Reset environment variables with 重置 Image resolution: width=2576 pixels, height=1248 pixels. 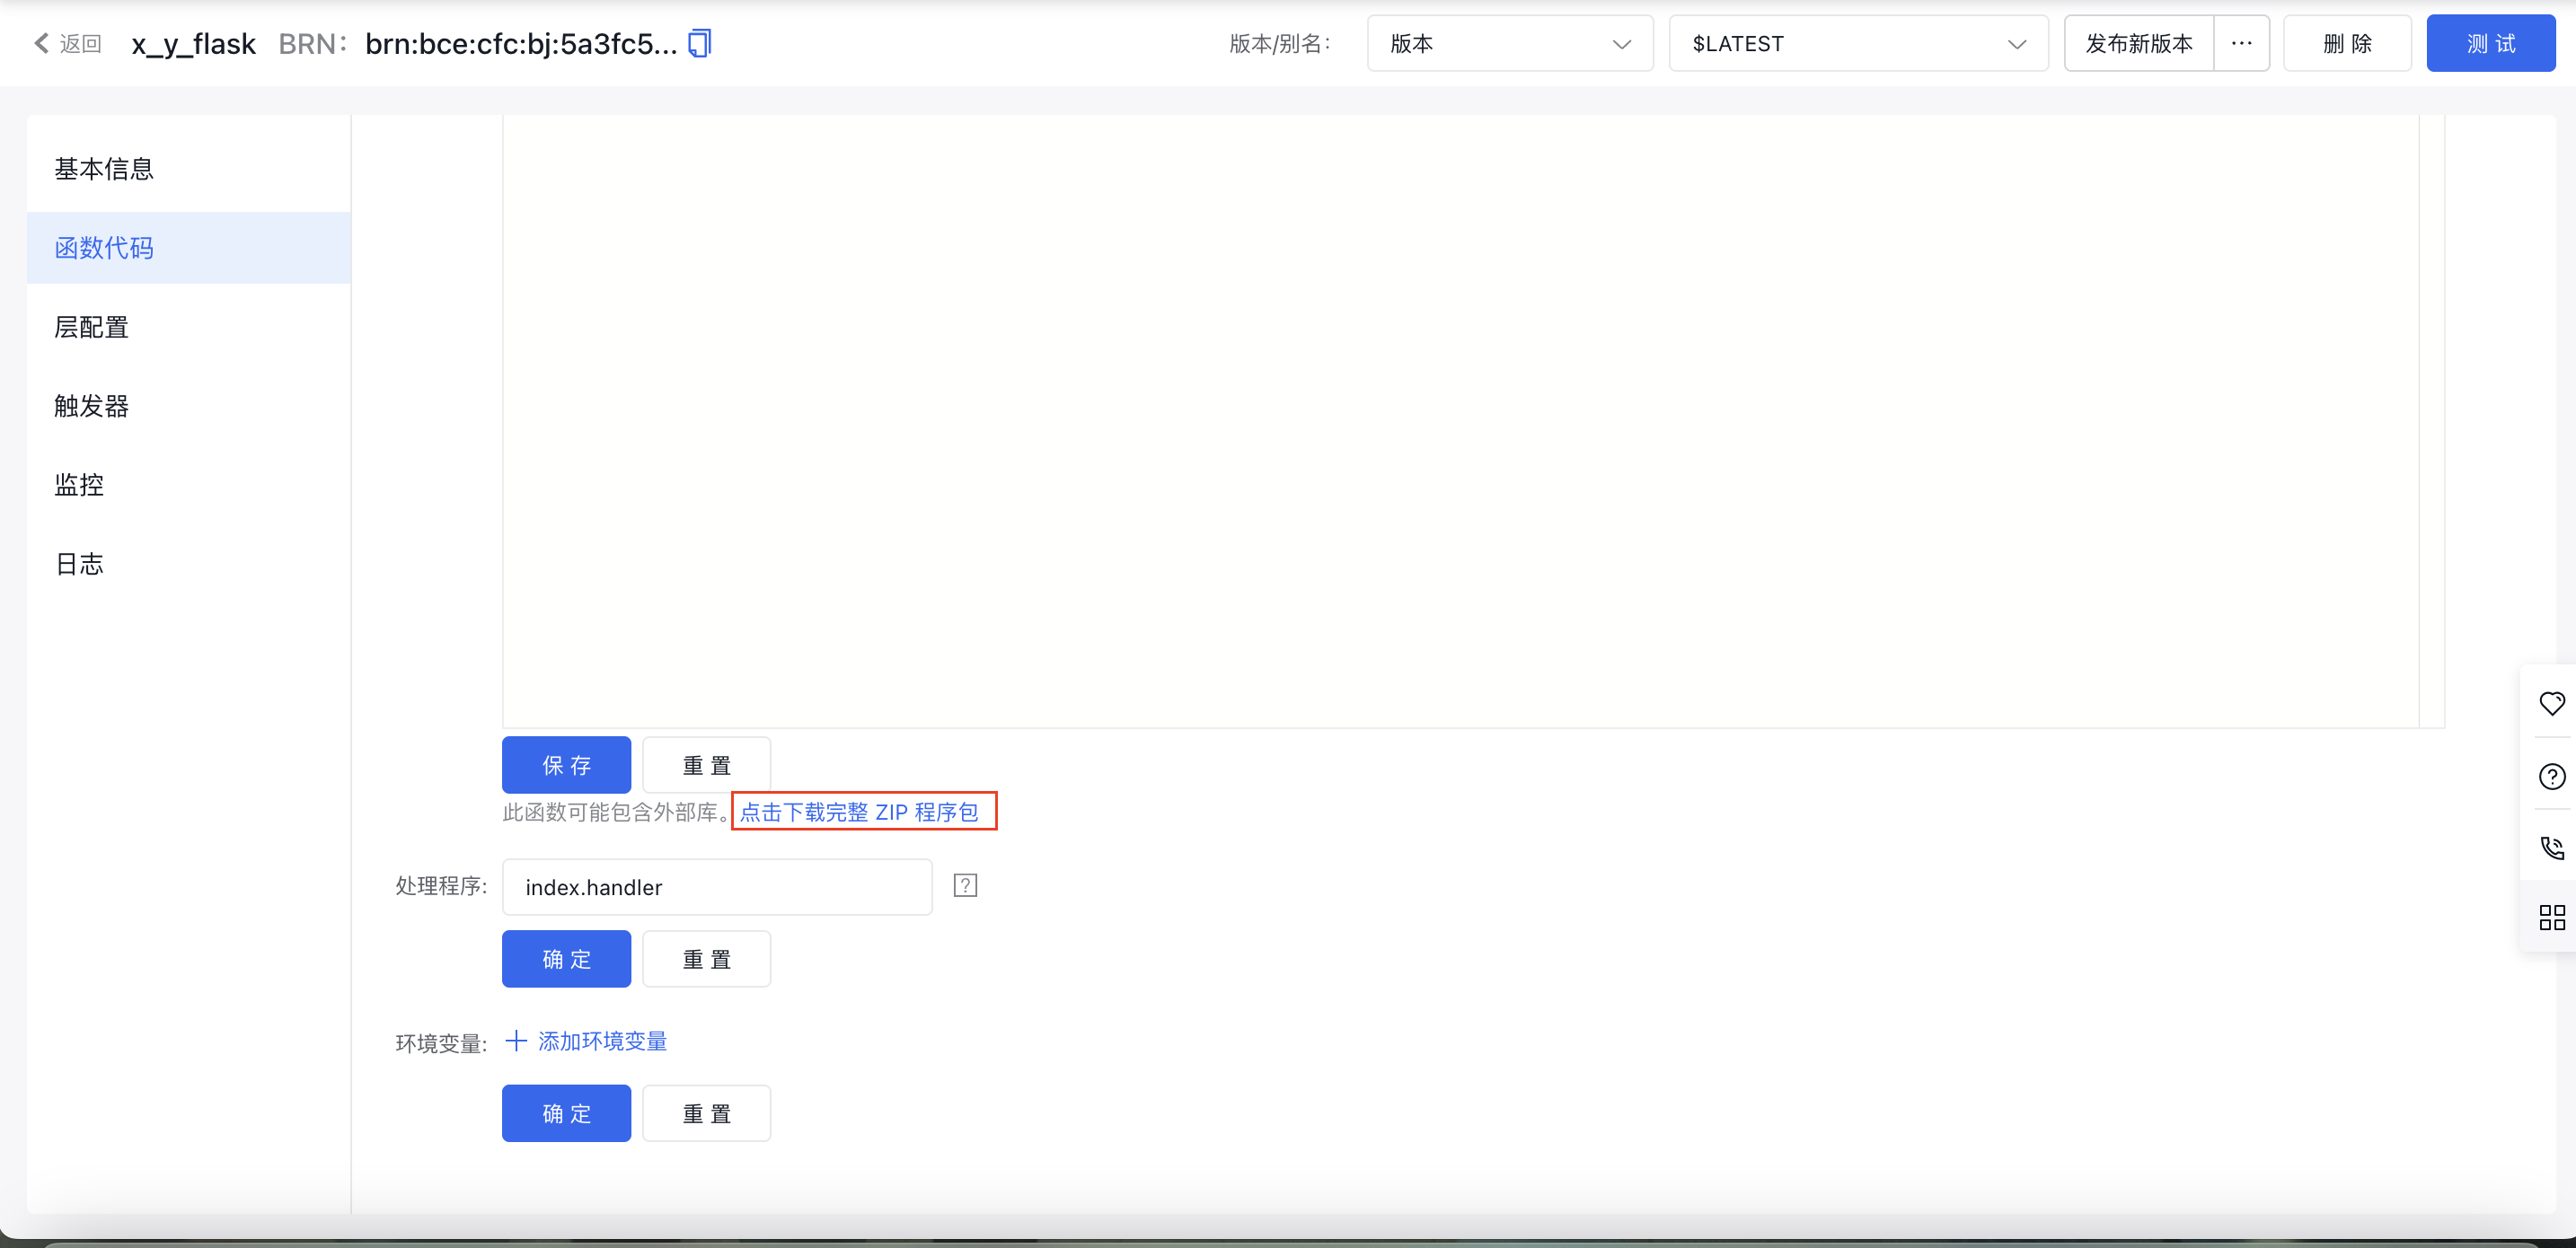[706, 1113]
